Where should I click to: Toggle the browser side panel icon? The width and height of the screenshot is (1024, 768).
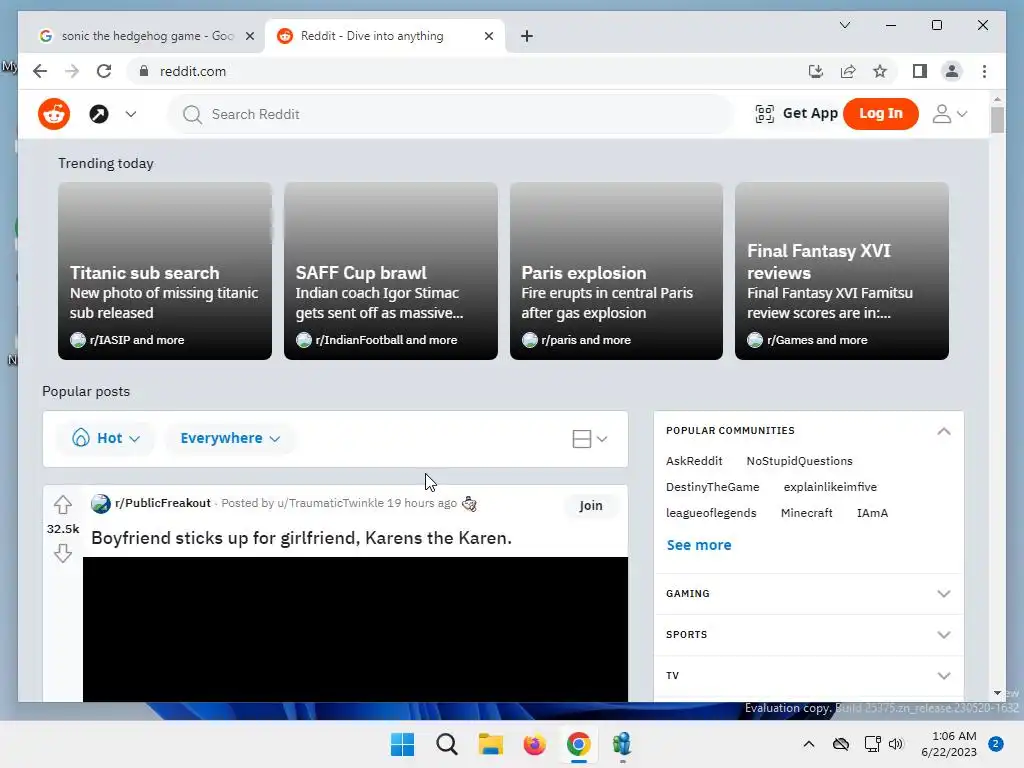920,71
